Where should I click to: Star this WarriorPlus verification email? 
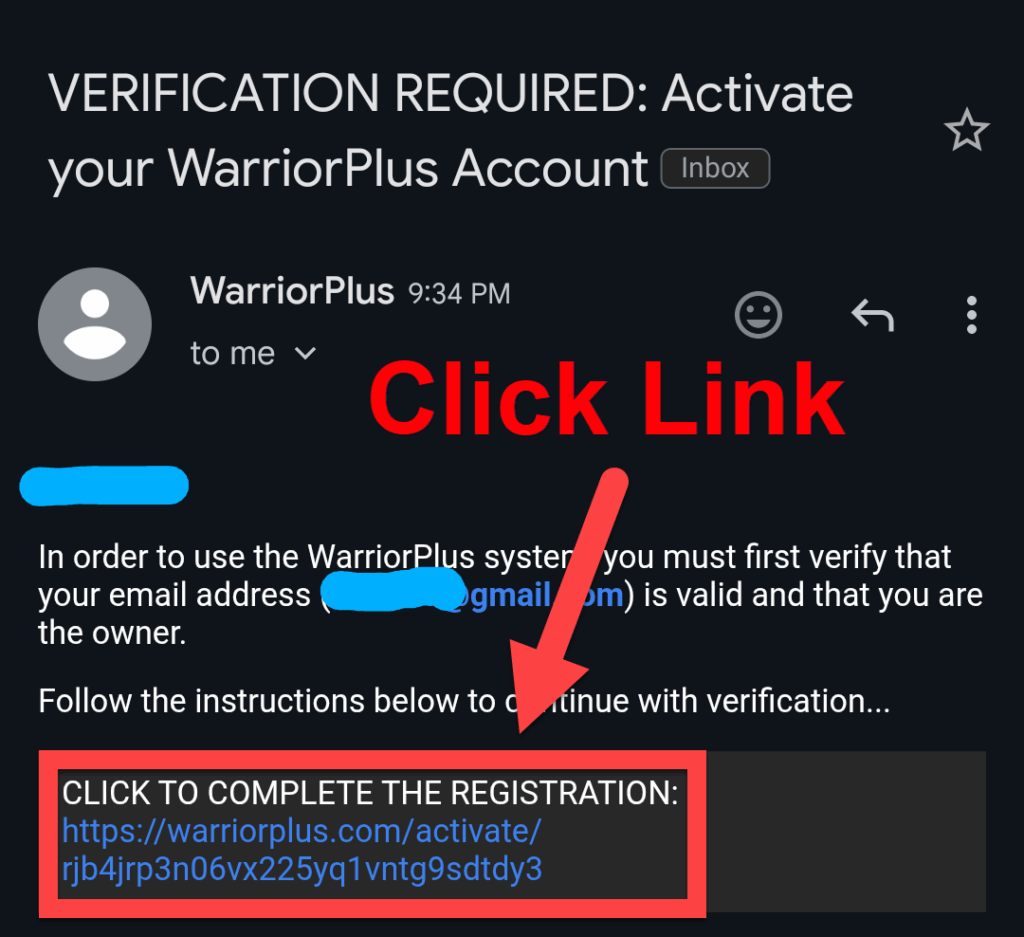(x=967, y=130)
